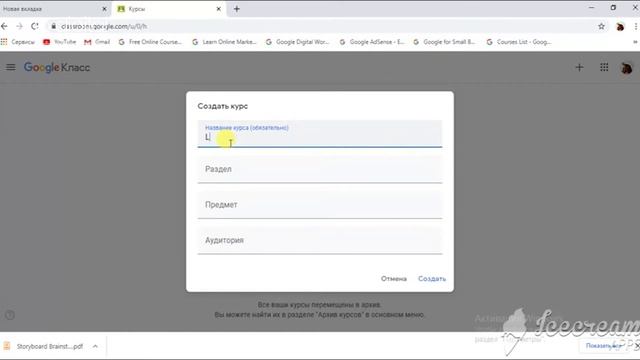Click the Google Класс logo
Screen dimensions: 640x360
pyautogui.click(x=57, y=68)
